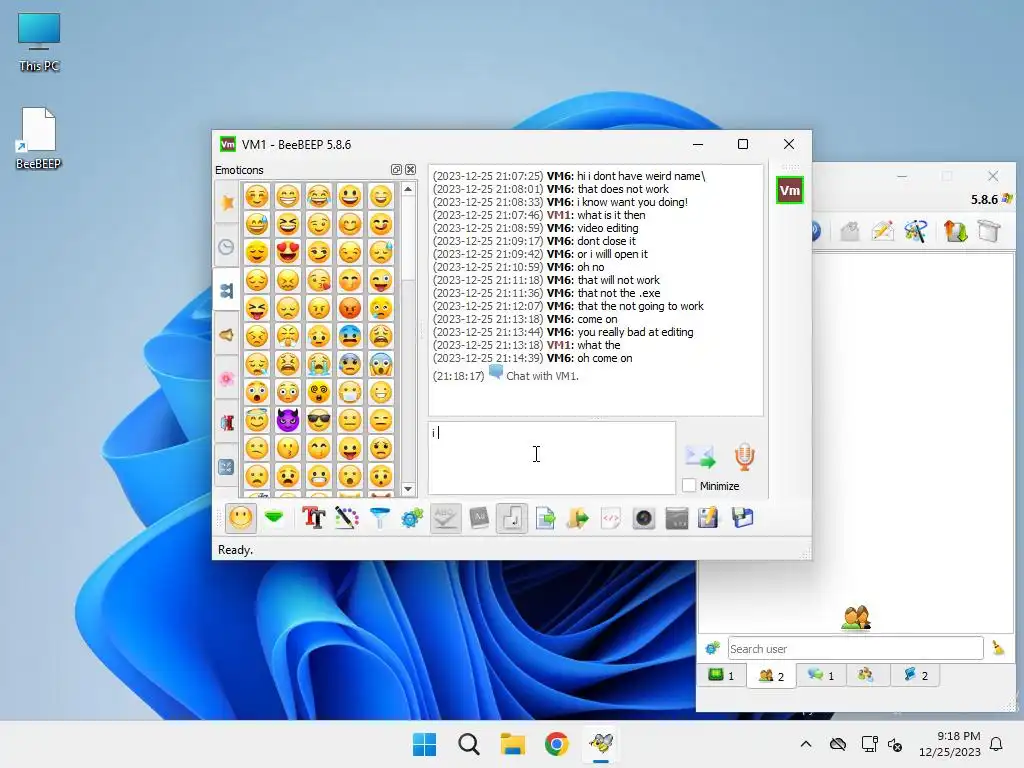
Task: Open the red car travel emoticon tab
Action: (227, 423)
